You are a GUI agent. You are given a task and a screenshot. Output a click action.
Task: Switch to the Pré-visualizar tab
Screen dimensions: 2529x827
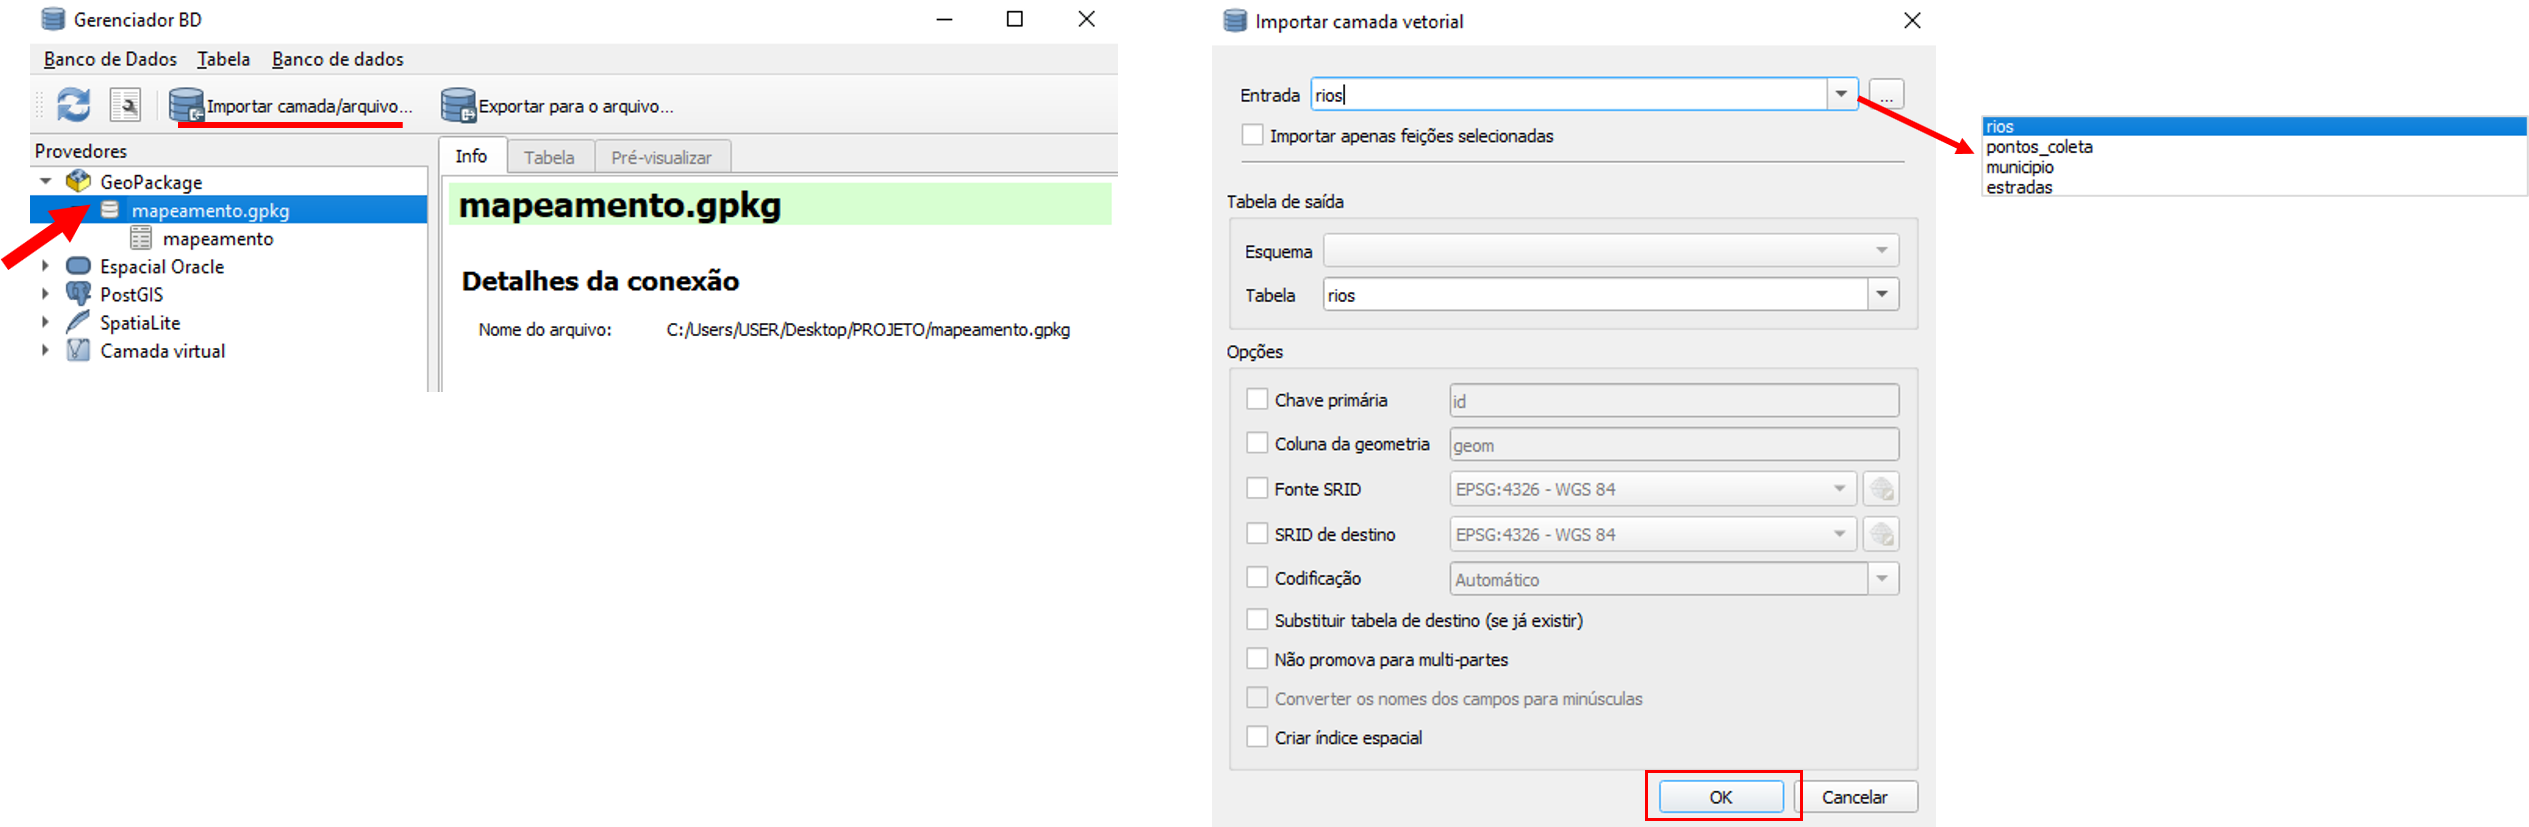[661, 157]
